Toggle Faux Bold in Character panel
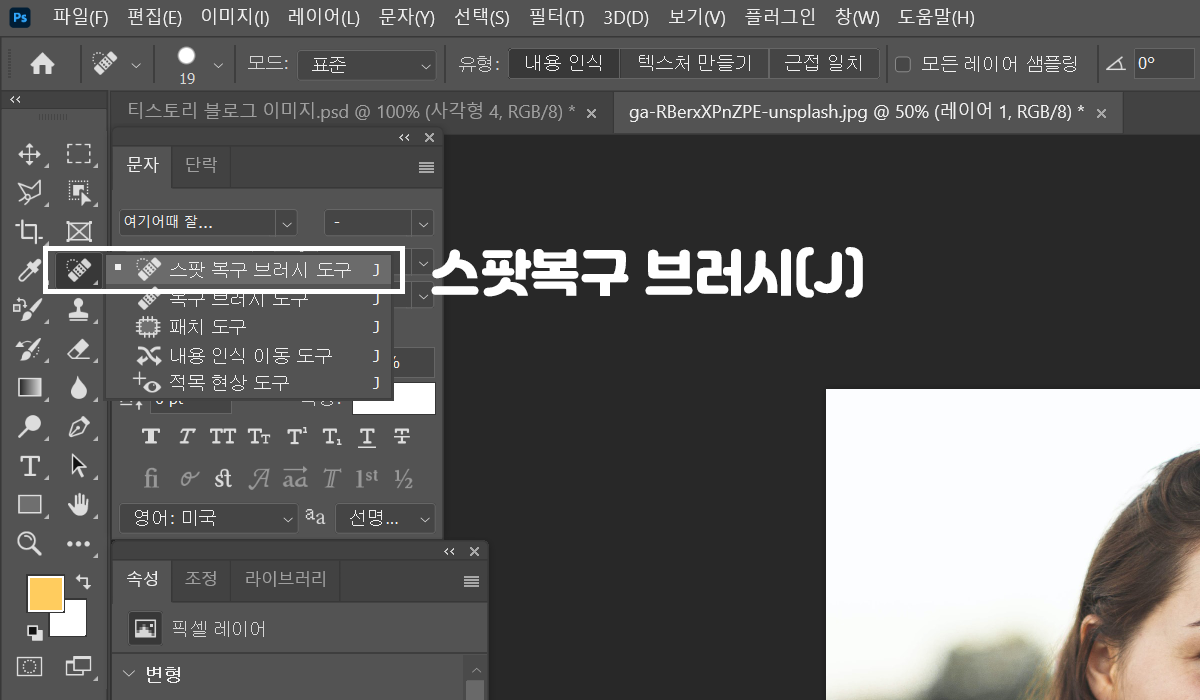 click(151, 436)
